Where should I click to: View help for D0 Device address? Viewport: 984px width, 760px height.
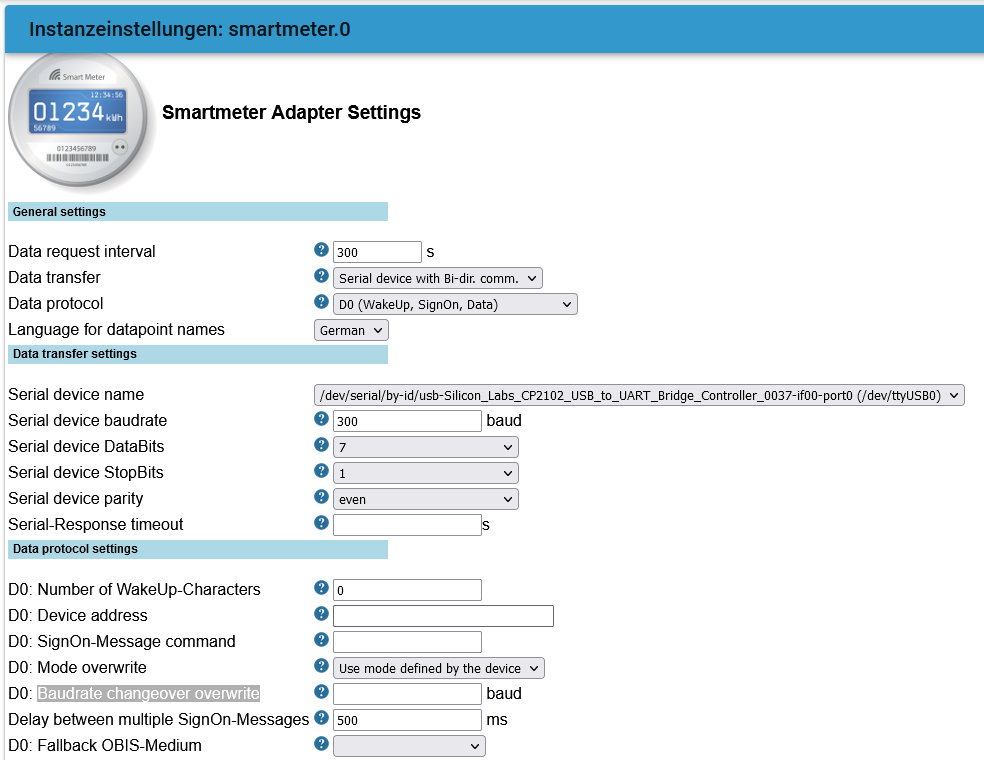321,614
